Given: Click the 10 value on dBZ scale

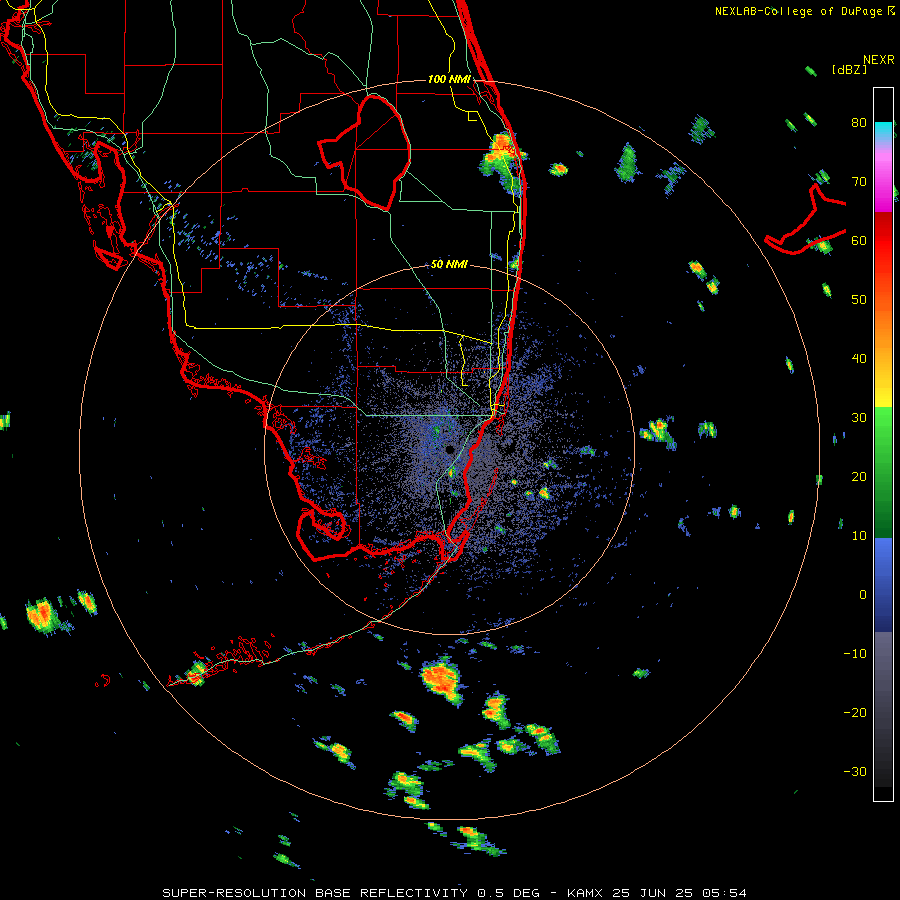Looking at the screenshot, I should (x=859, y=536).
